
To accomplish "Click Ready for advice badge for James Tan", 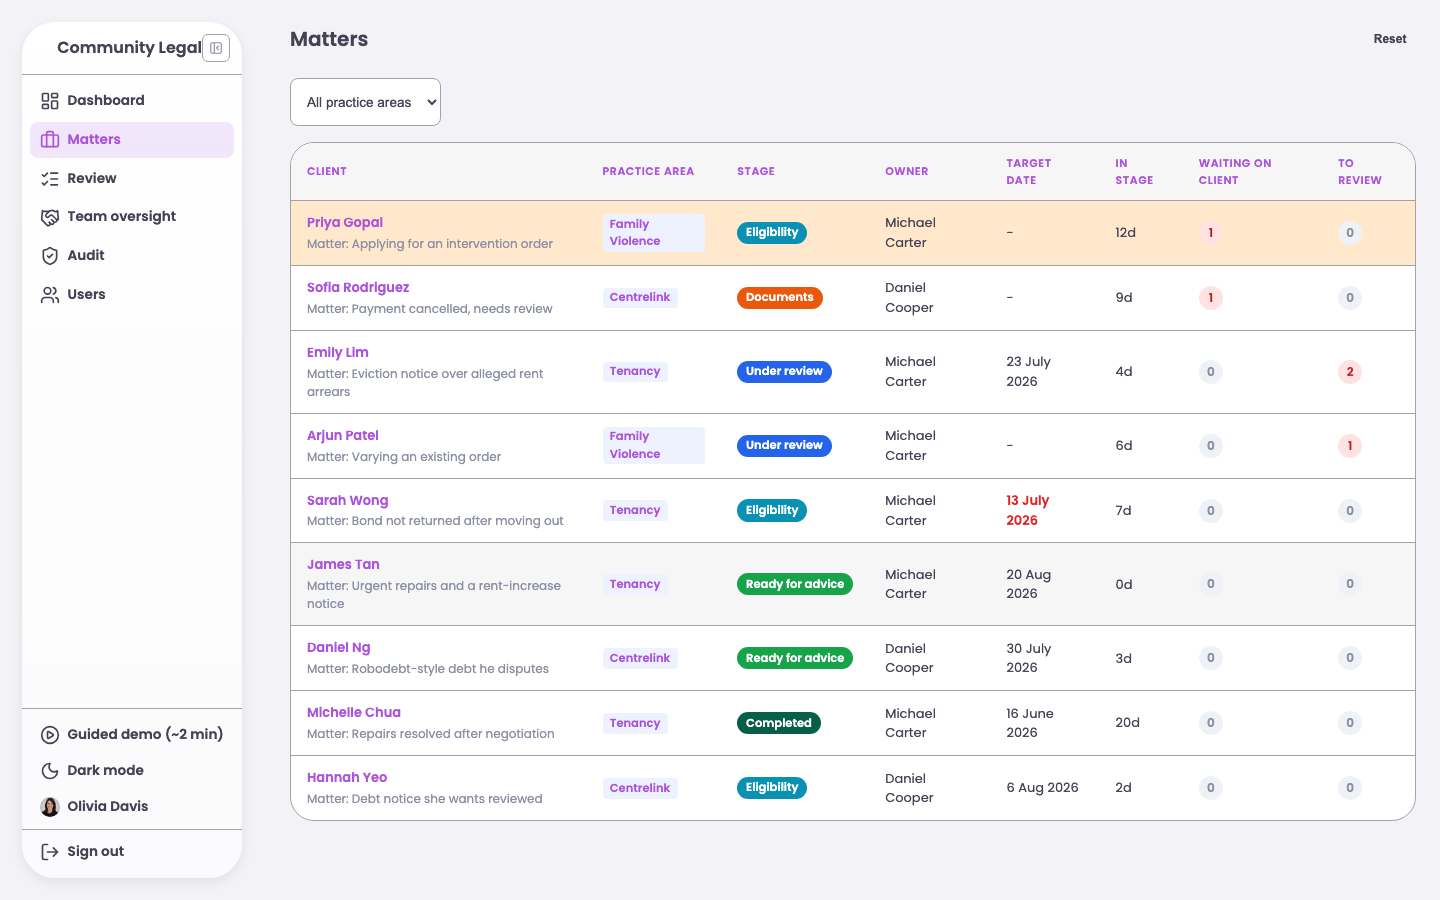I will [x=795, y=584].
